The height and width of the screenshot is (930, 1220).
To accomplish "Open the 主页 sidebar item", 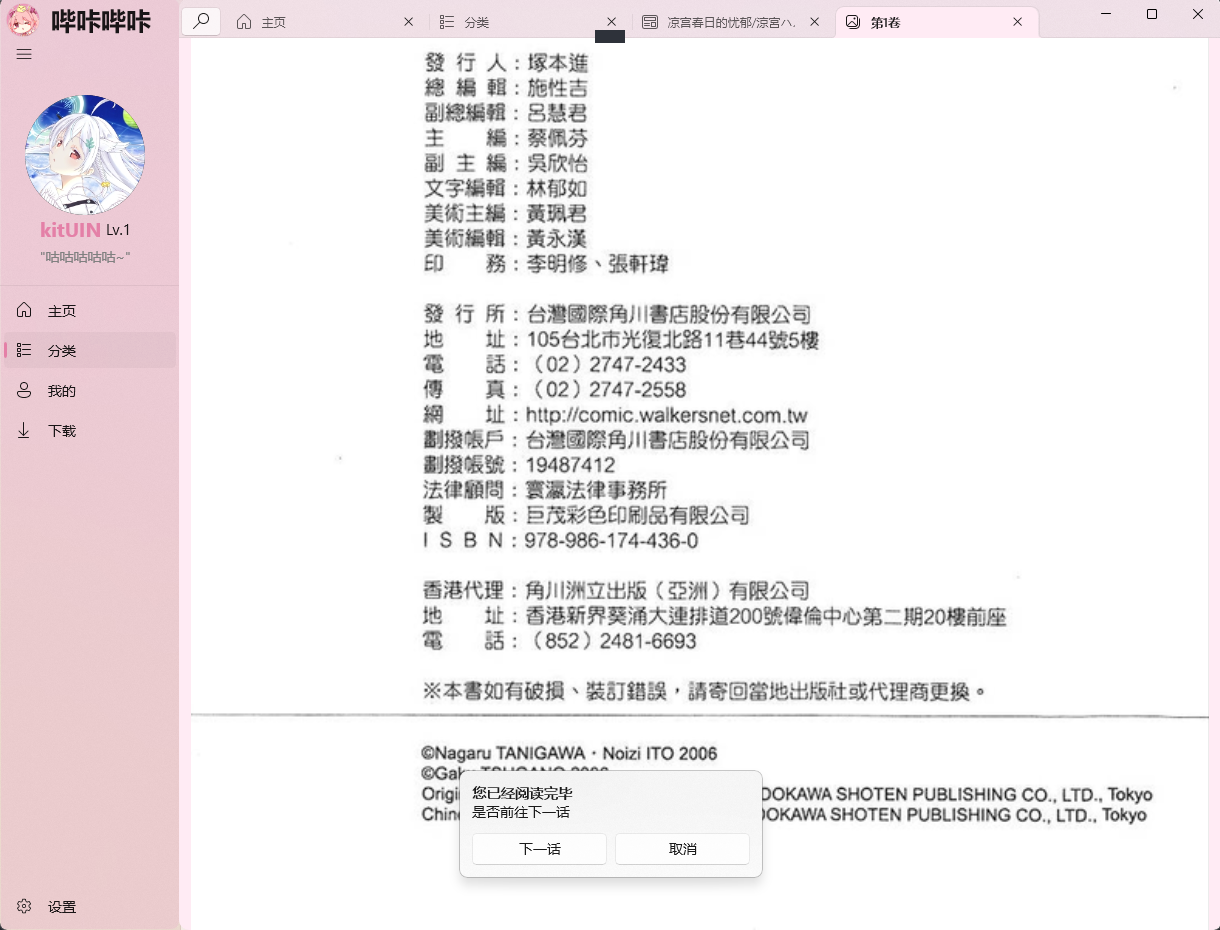I will point(90,311).
